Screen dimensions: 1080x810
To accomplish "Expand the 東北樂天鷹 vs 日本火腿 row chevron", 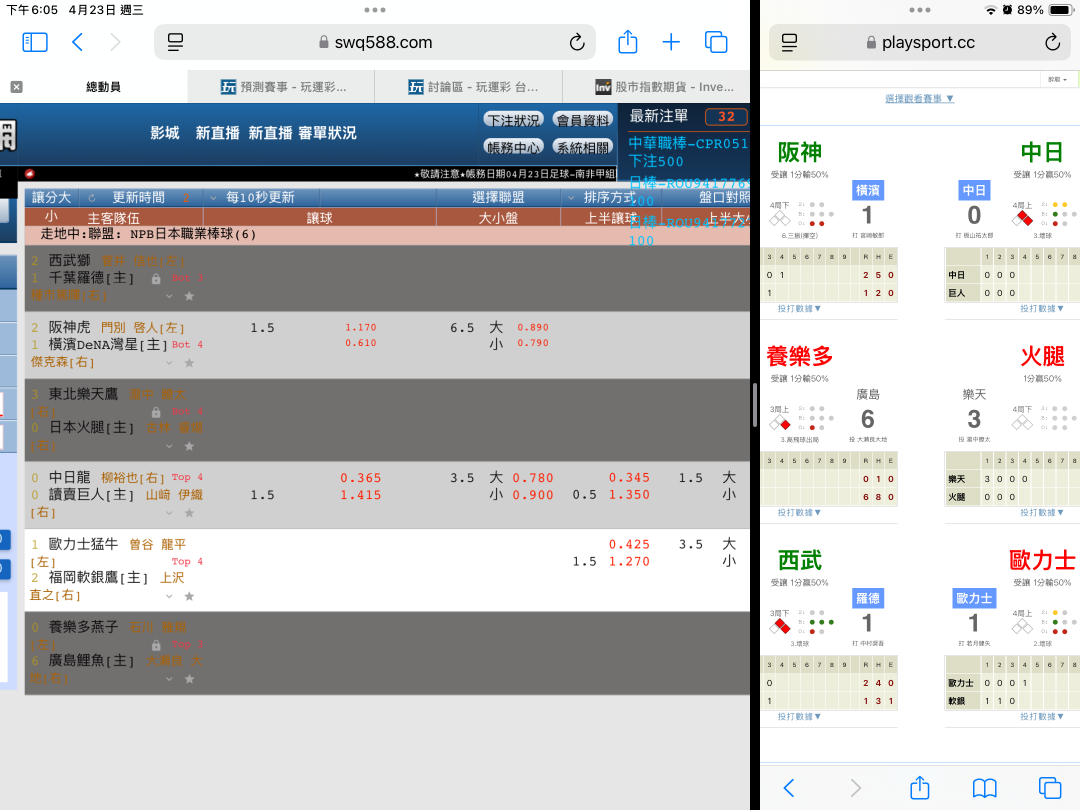I will click(169, 446).
